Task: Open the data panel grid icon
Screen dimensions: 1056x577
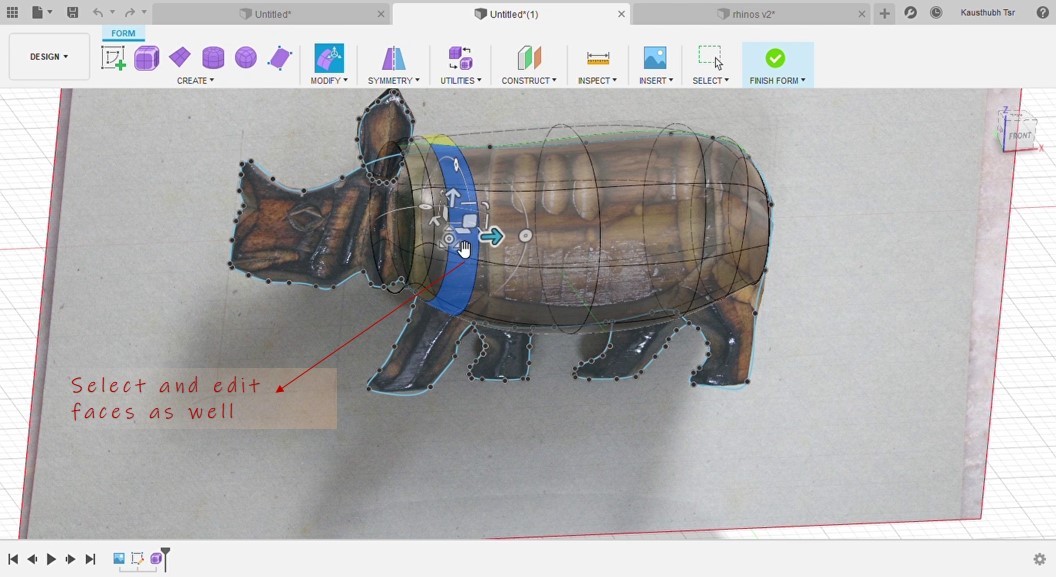Action: tap(12, 12)
